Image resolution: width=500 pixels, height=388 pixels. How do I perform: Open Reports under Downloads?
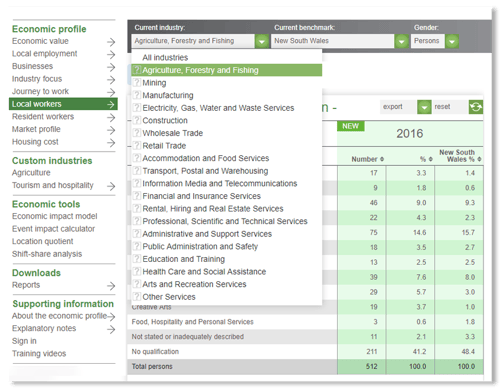(26, 285)
